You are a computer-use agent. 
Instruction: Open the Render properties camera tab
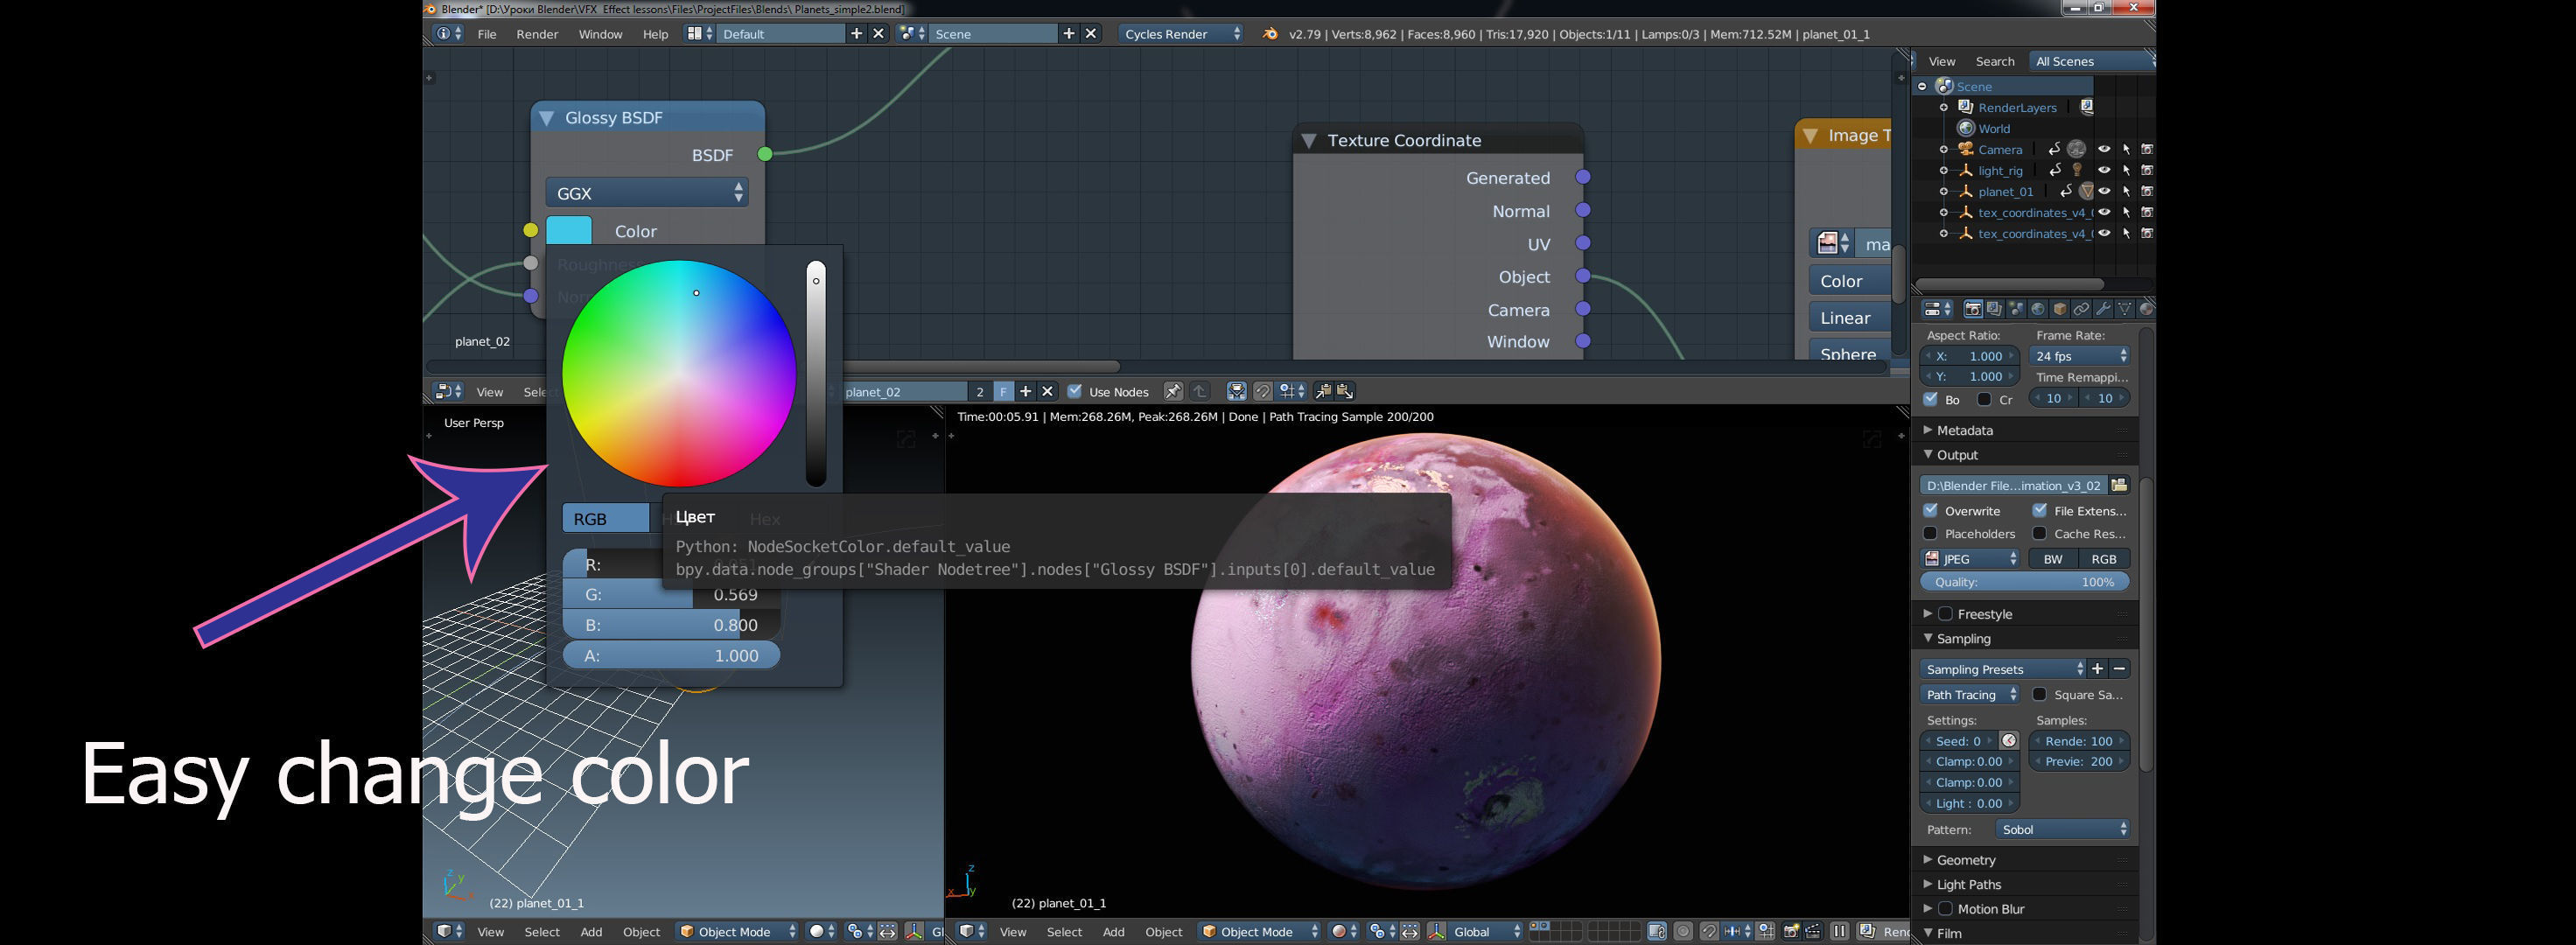pos(1972,309)
